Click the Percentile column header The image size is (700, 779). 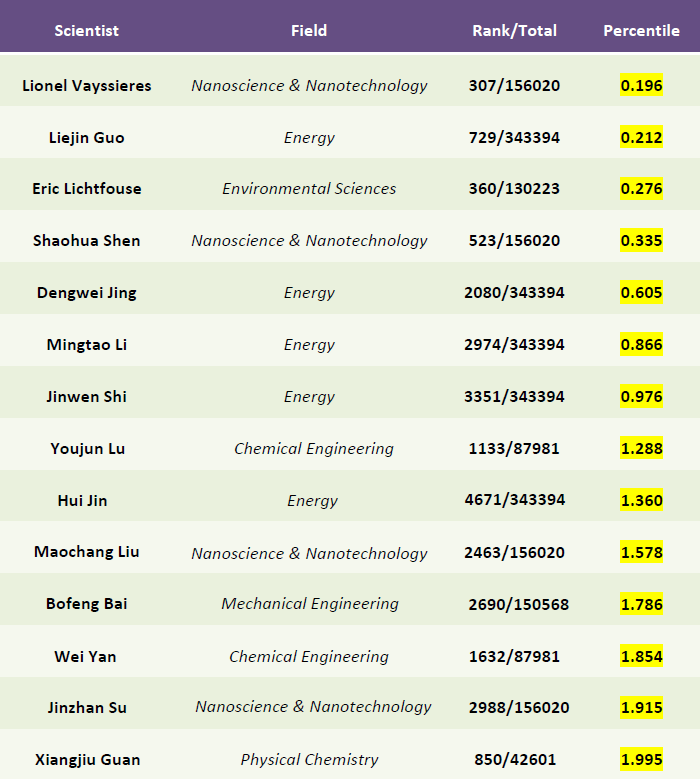point(641,30)
